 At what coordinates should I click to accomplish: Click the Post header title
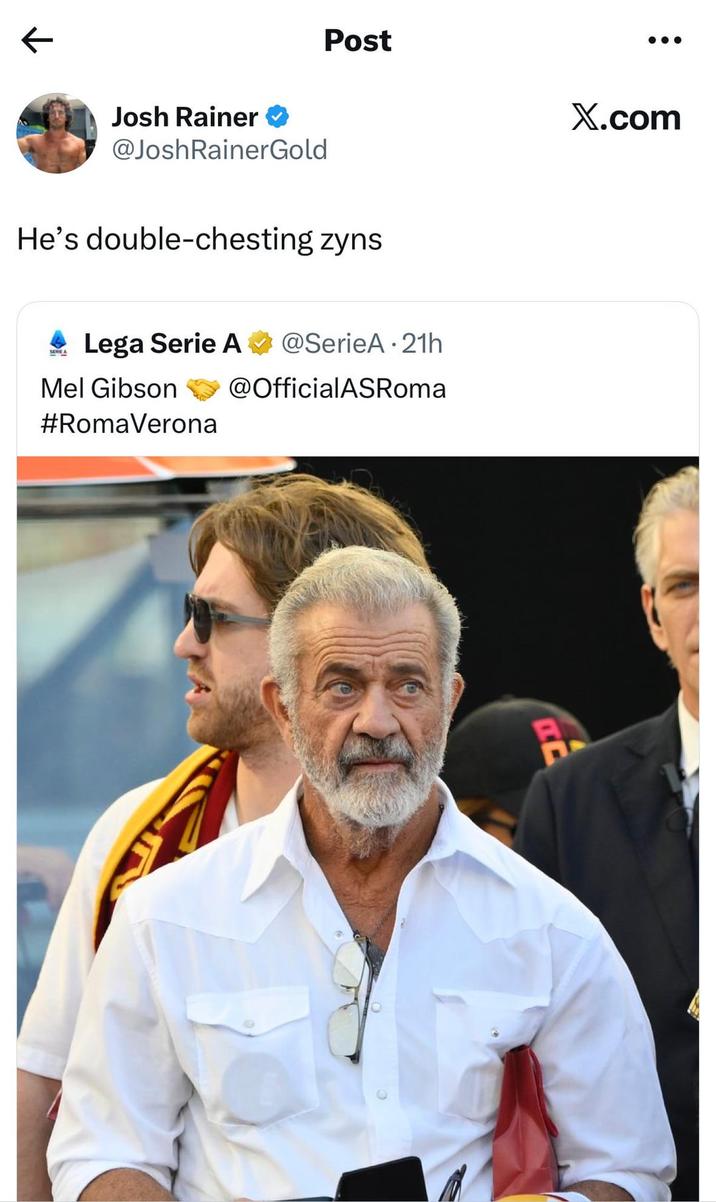tap(357, 40)
